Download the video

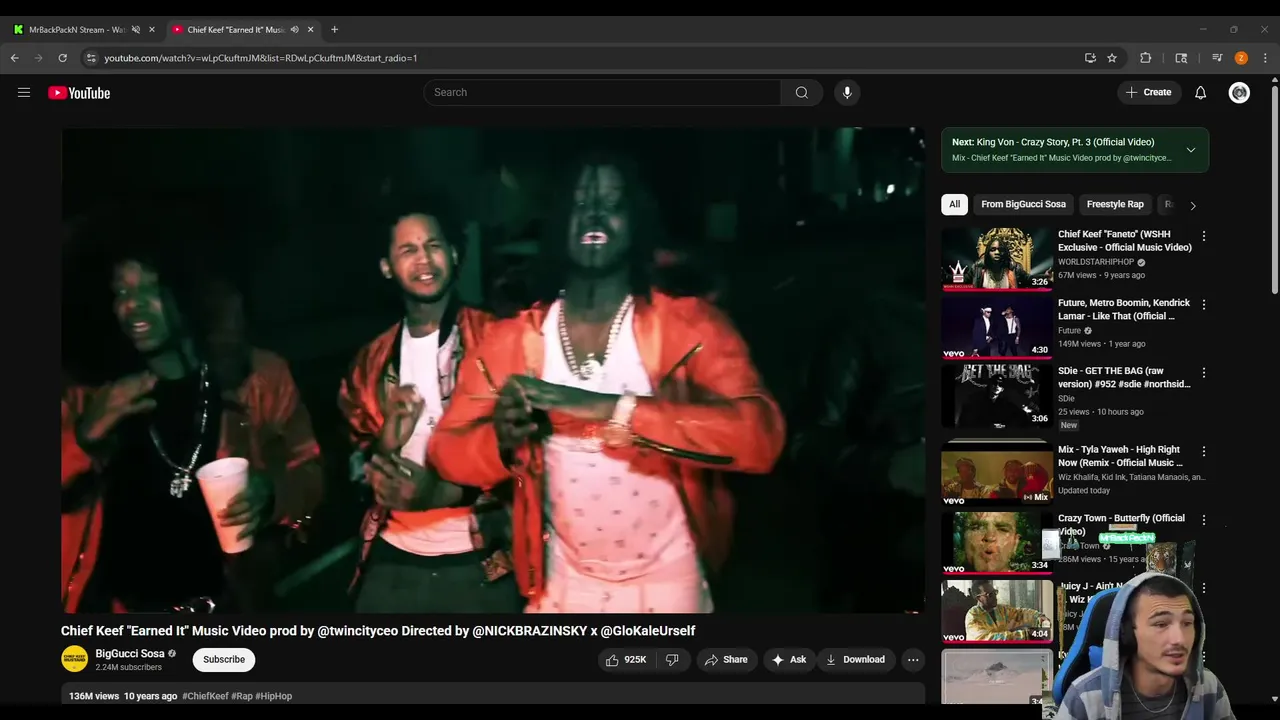click(855, 660)
